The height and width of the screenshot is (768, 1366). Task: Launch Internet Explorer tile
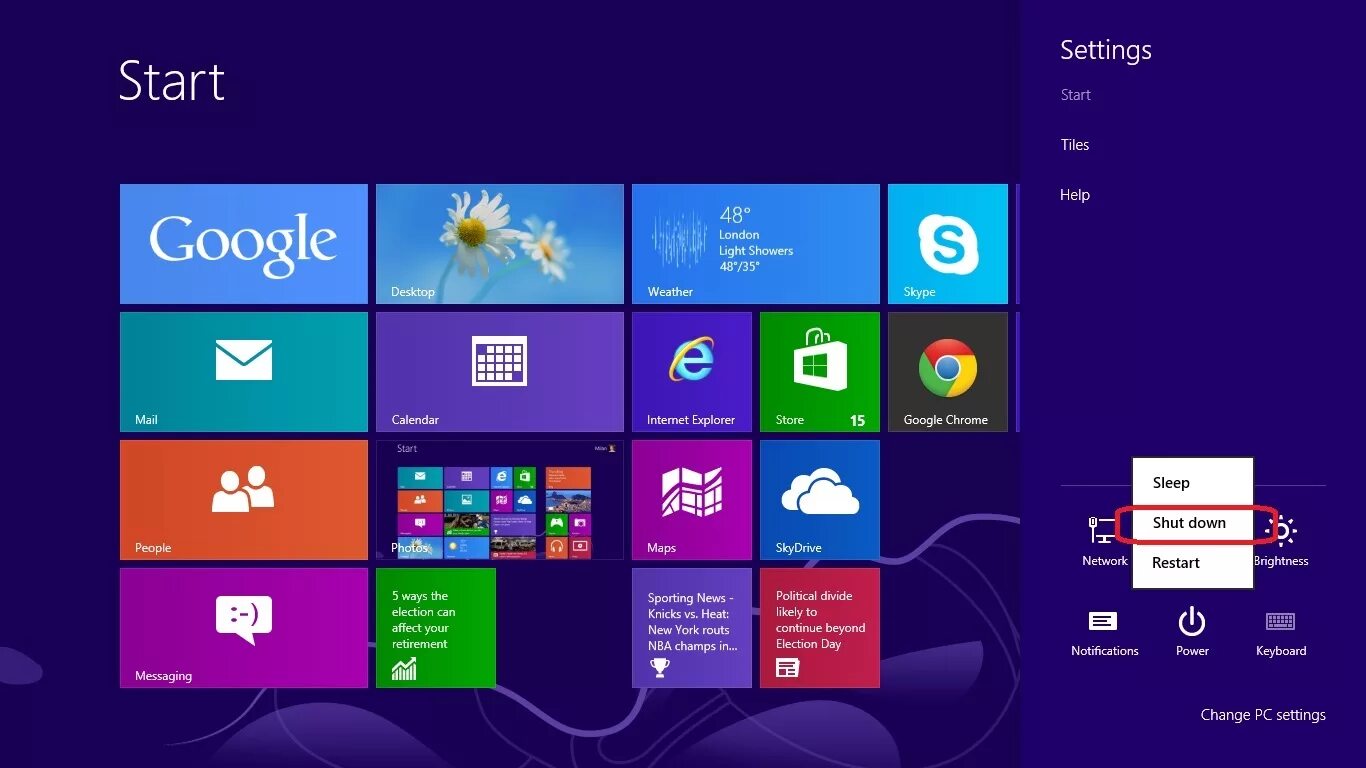coord(692,372)
